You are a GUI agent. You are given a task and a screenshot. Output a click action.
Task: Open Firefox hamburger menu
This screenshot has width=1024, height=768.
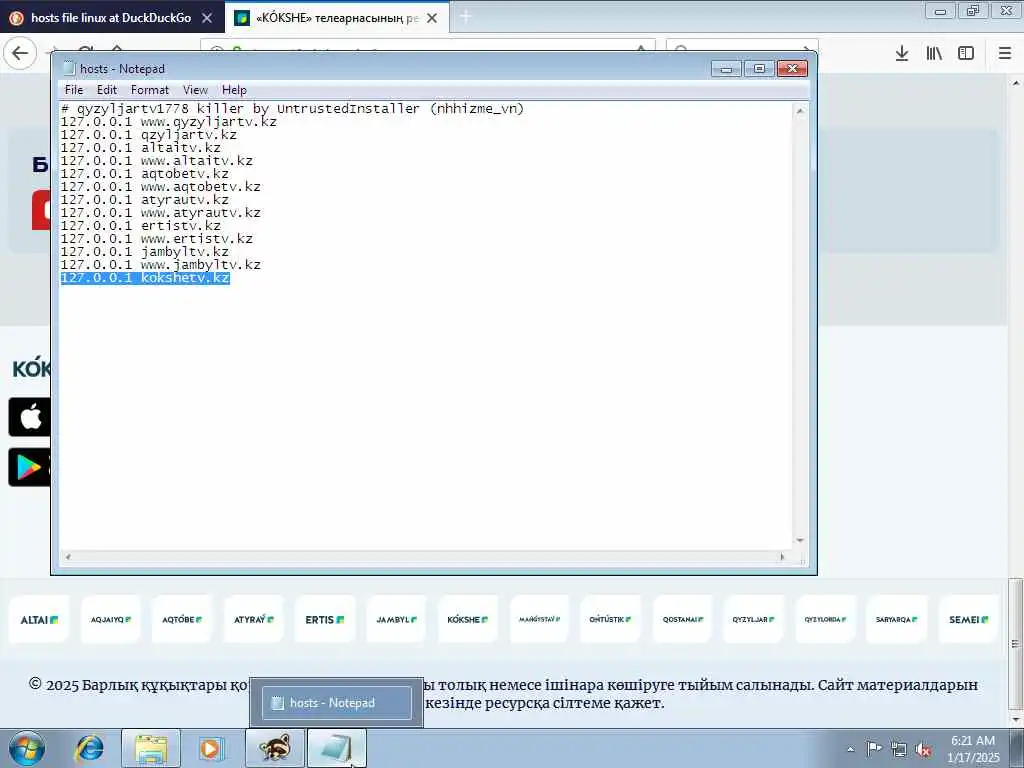(x=1005, y=54)
